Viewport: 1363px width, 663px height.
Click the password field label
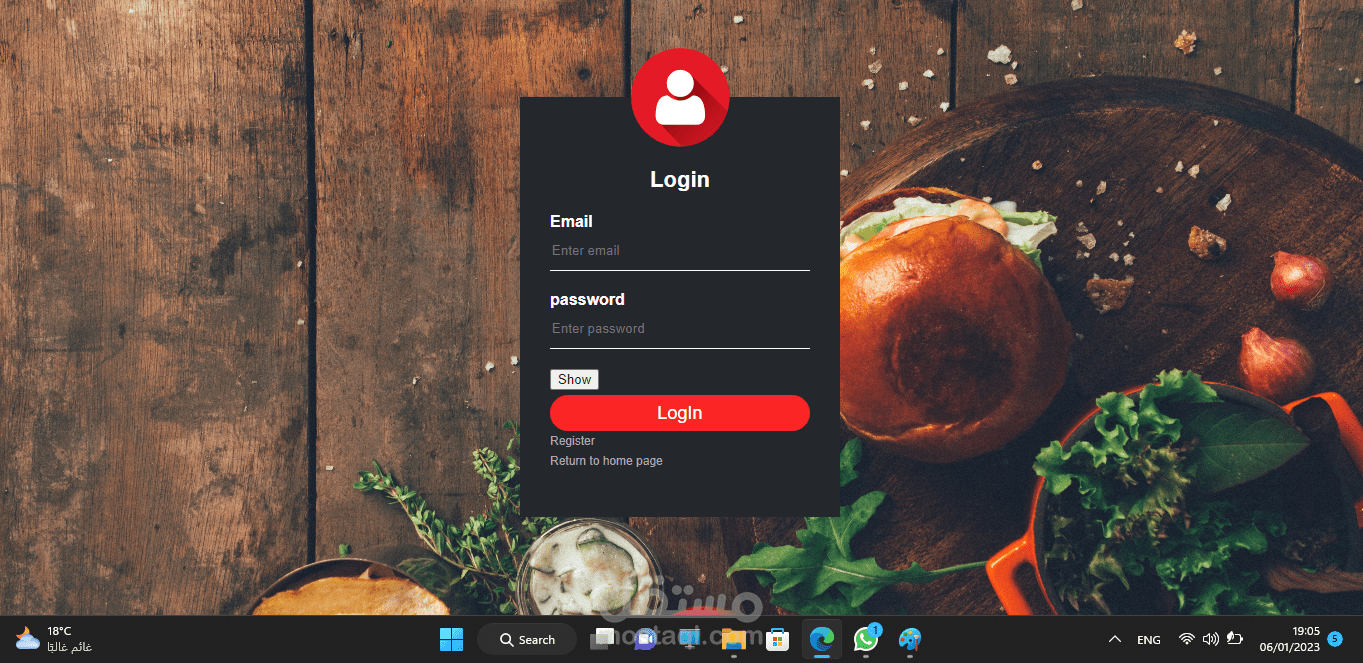coord(587,299)
